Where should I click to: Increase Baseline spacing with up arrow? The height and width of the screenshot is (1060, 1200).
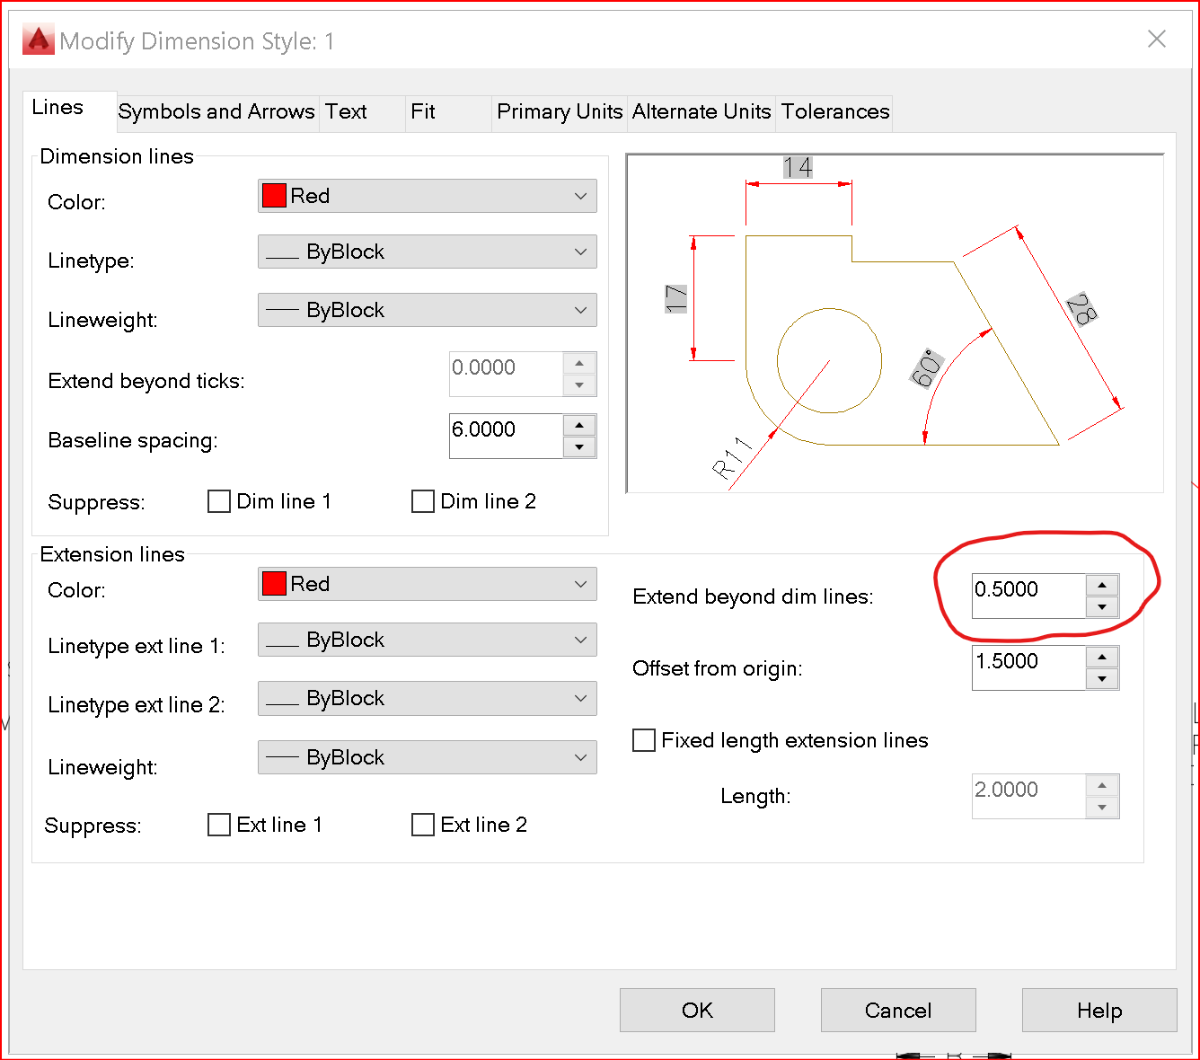coord(579,425)
